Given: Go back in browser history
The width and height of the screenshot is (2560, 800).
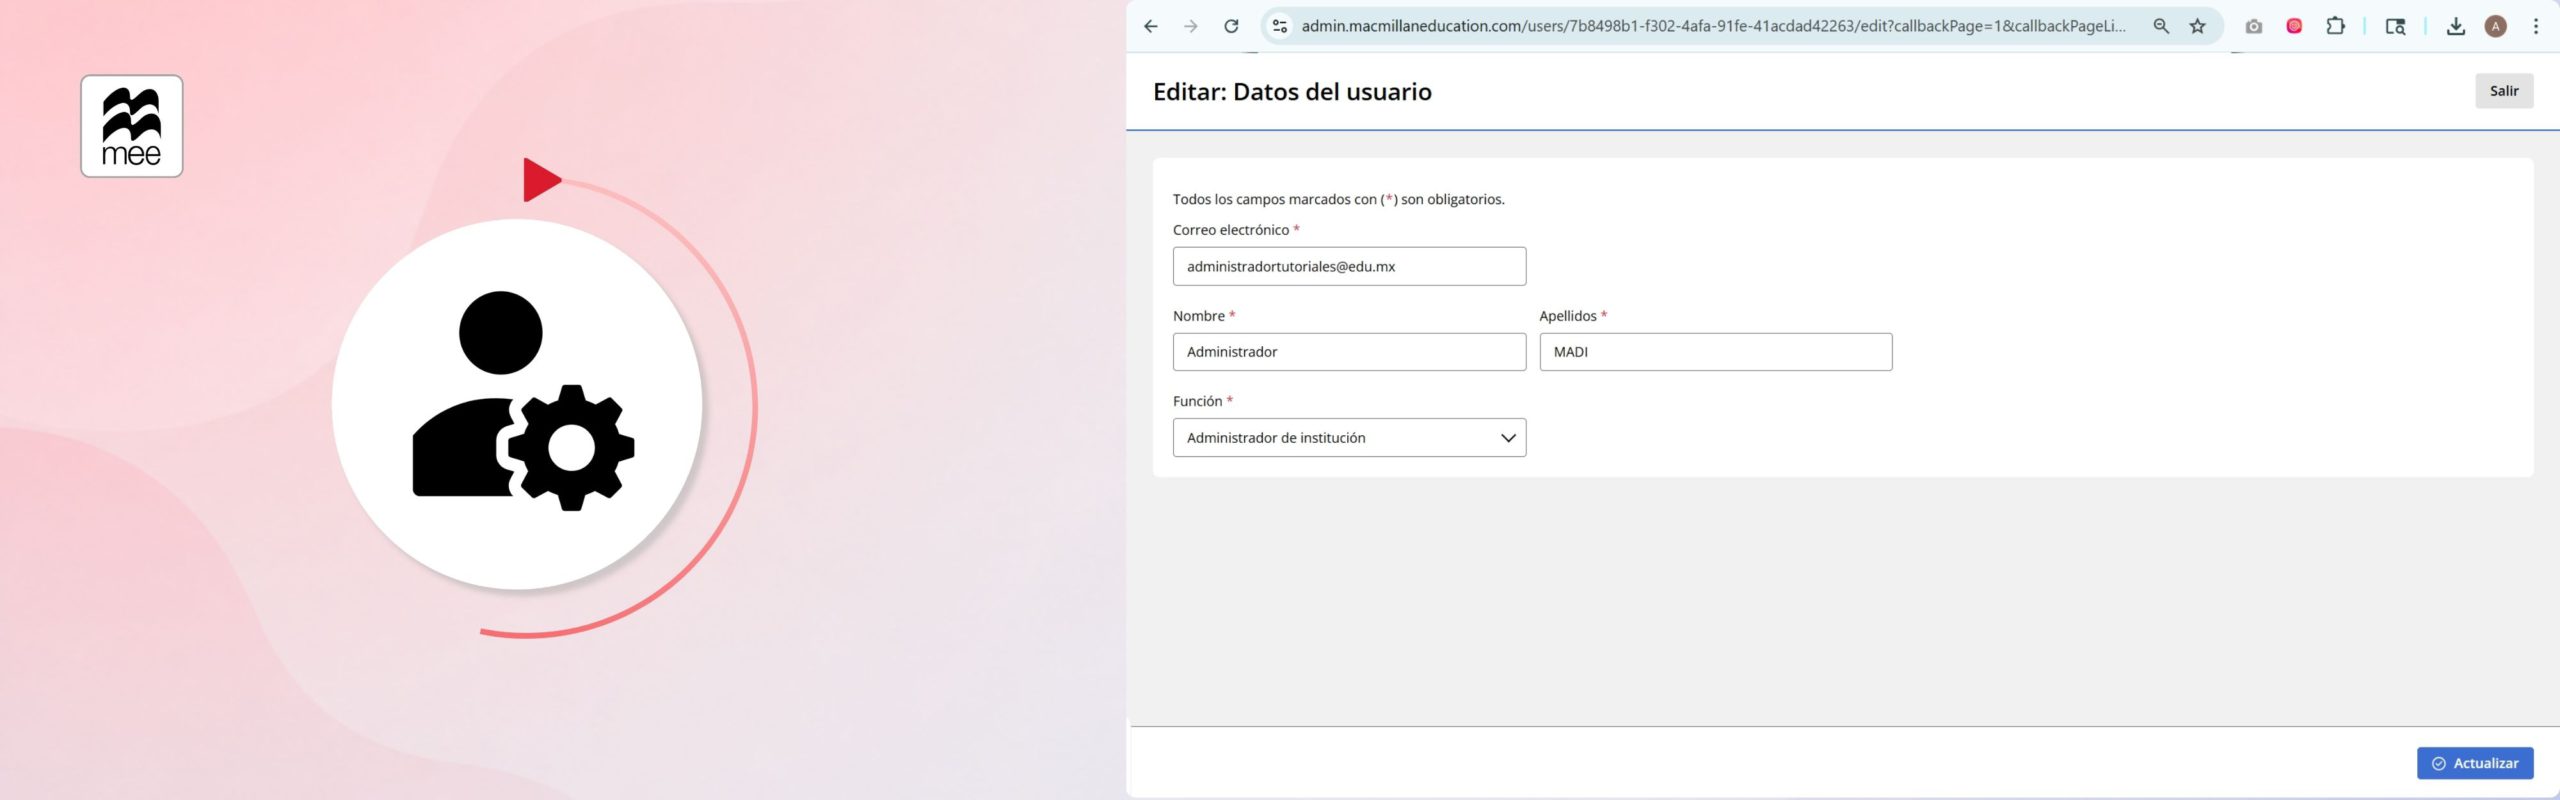Looking at the screenshot, I should point(1150,27).
